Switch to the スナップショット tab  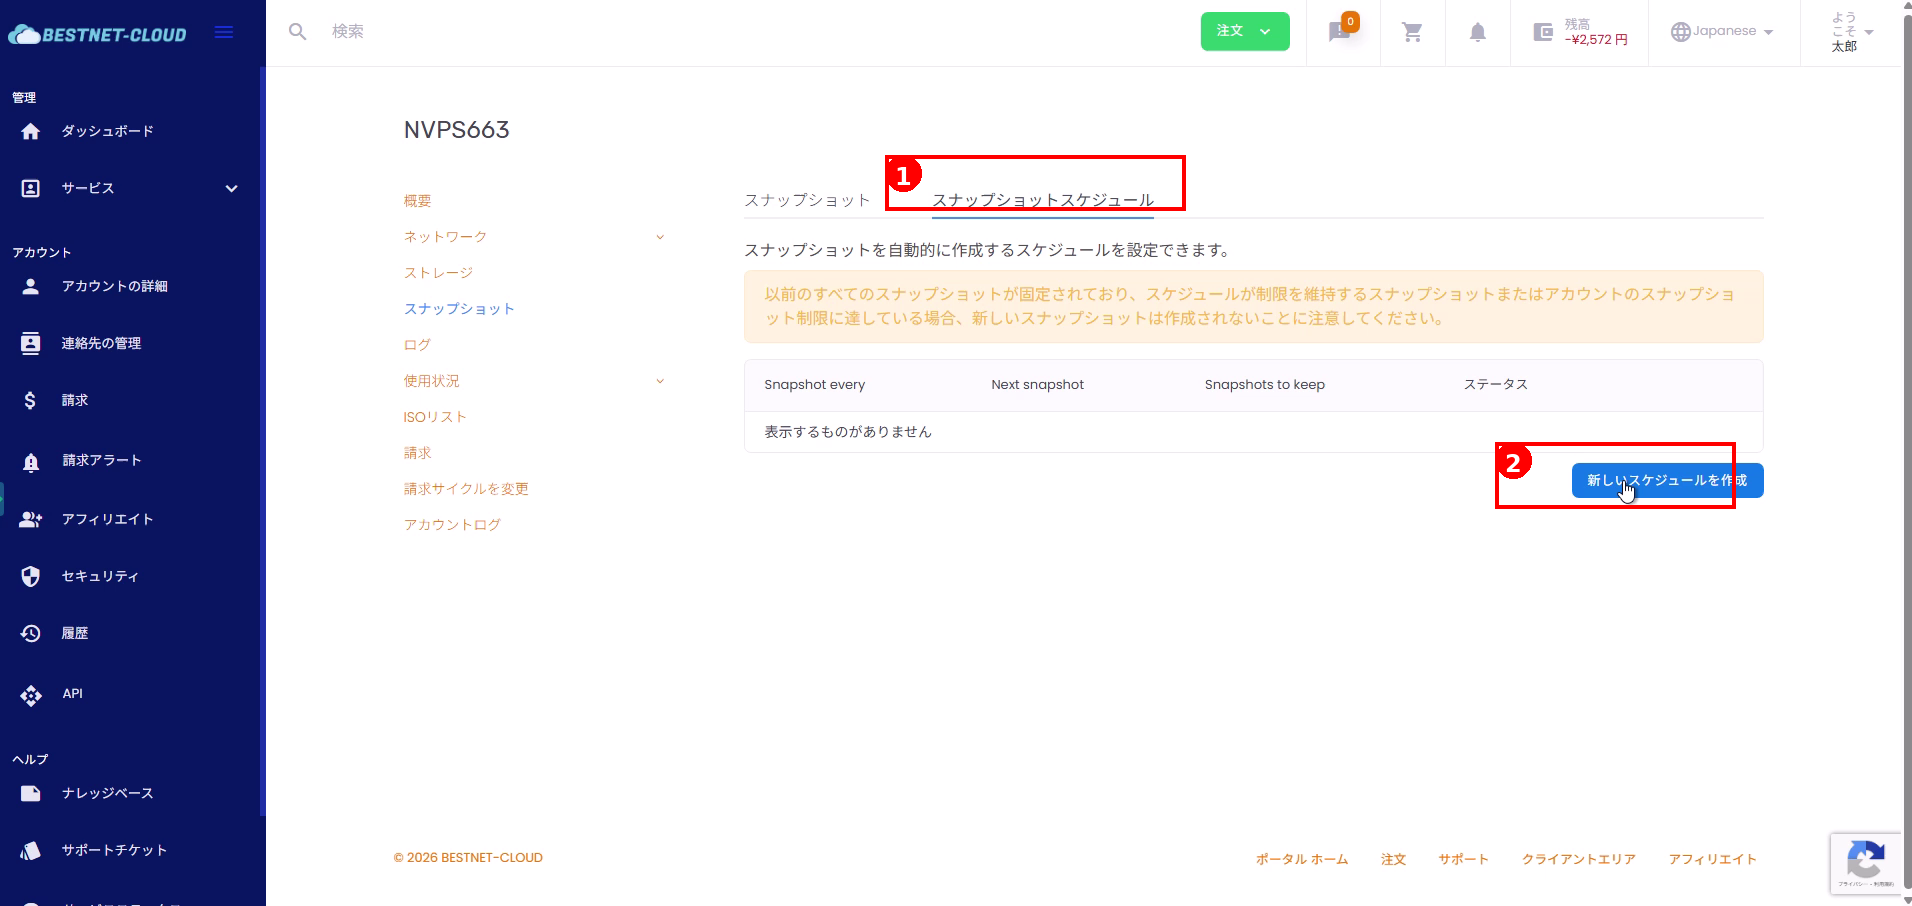click(x=806, y=200)
